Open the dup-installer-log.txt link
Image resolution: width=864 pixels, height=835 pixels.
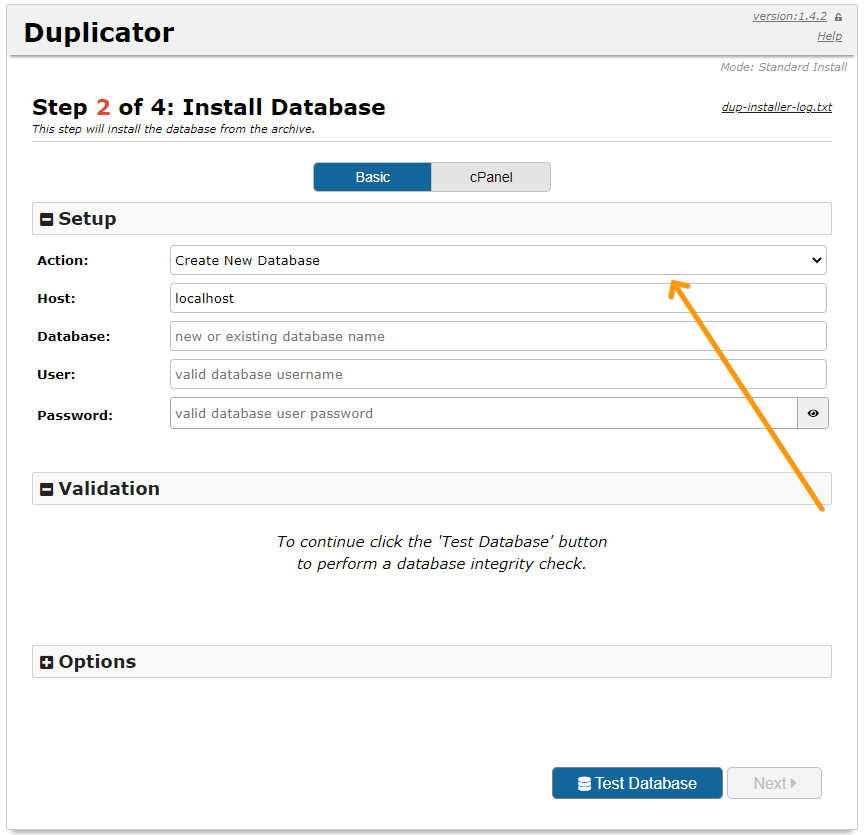click(x=776, y=107)
